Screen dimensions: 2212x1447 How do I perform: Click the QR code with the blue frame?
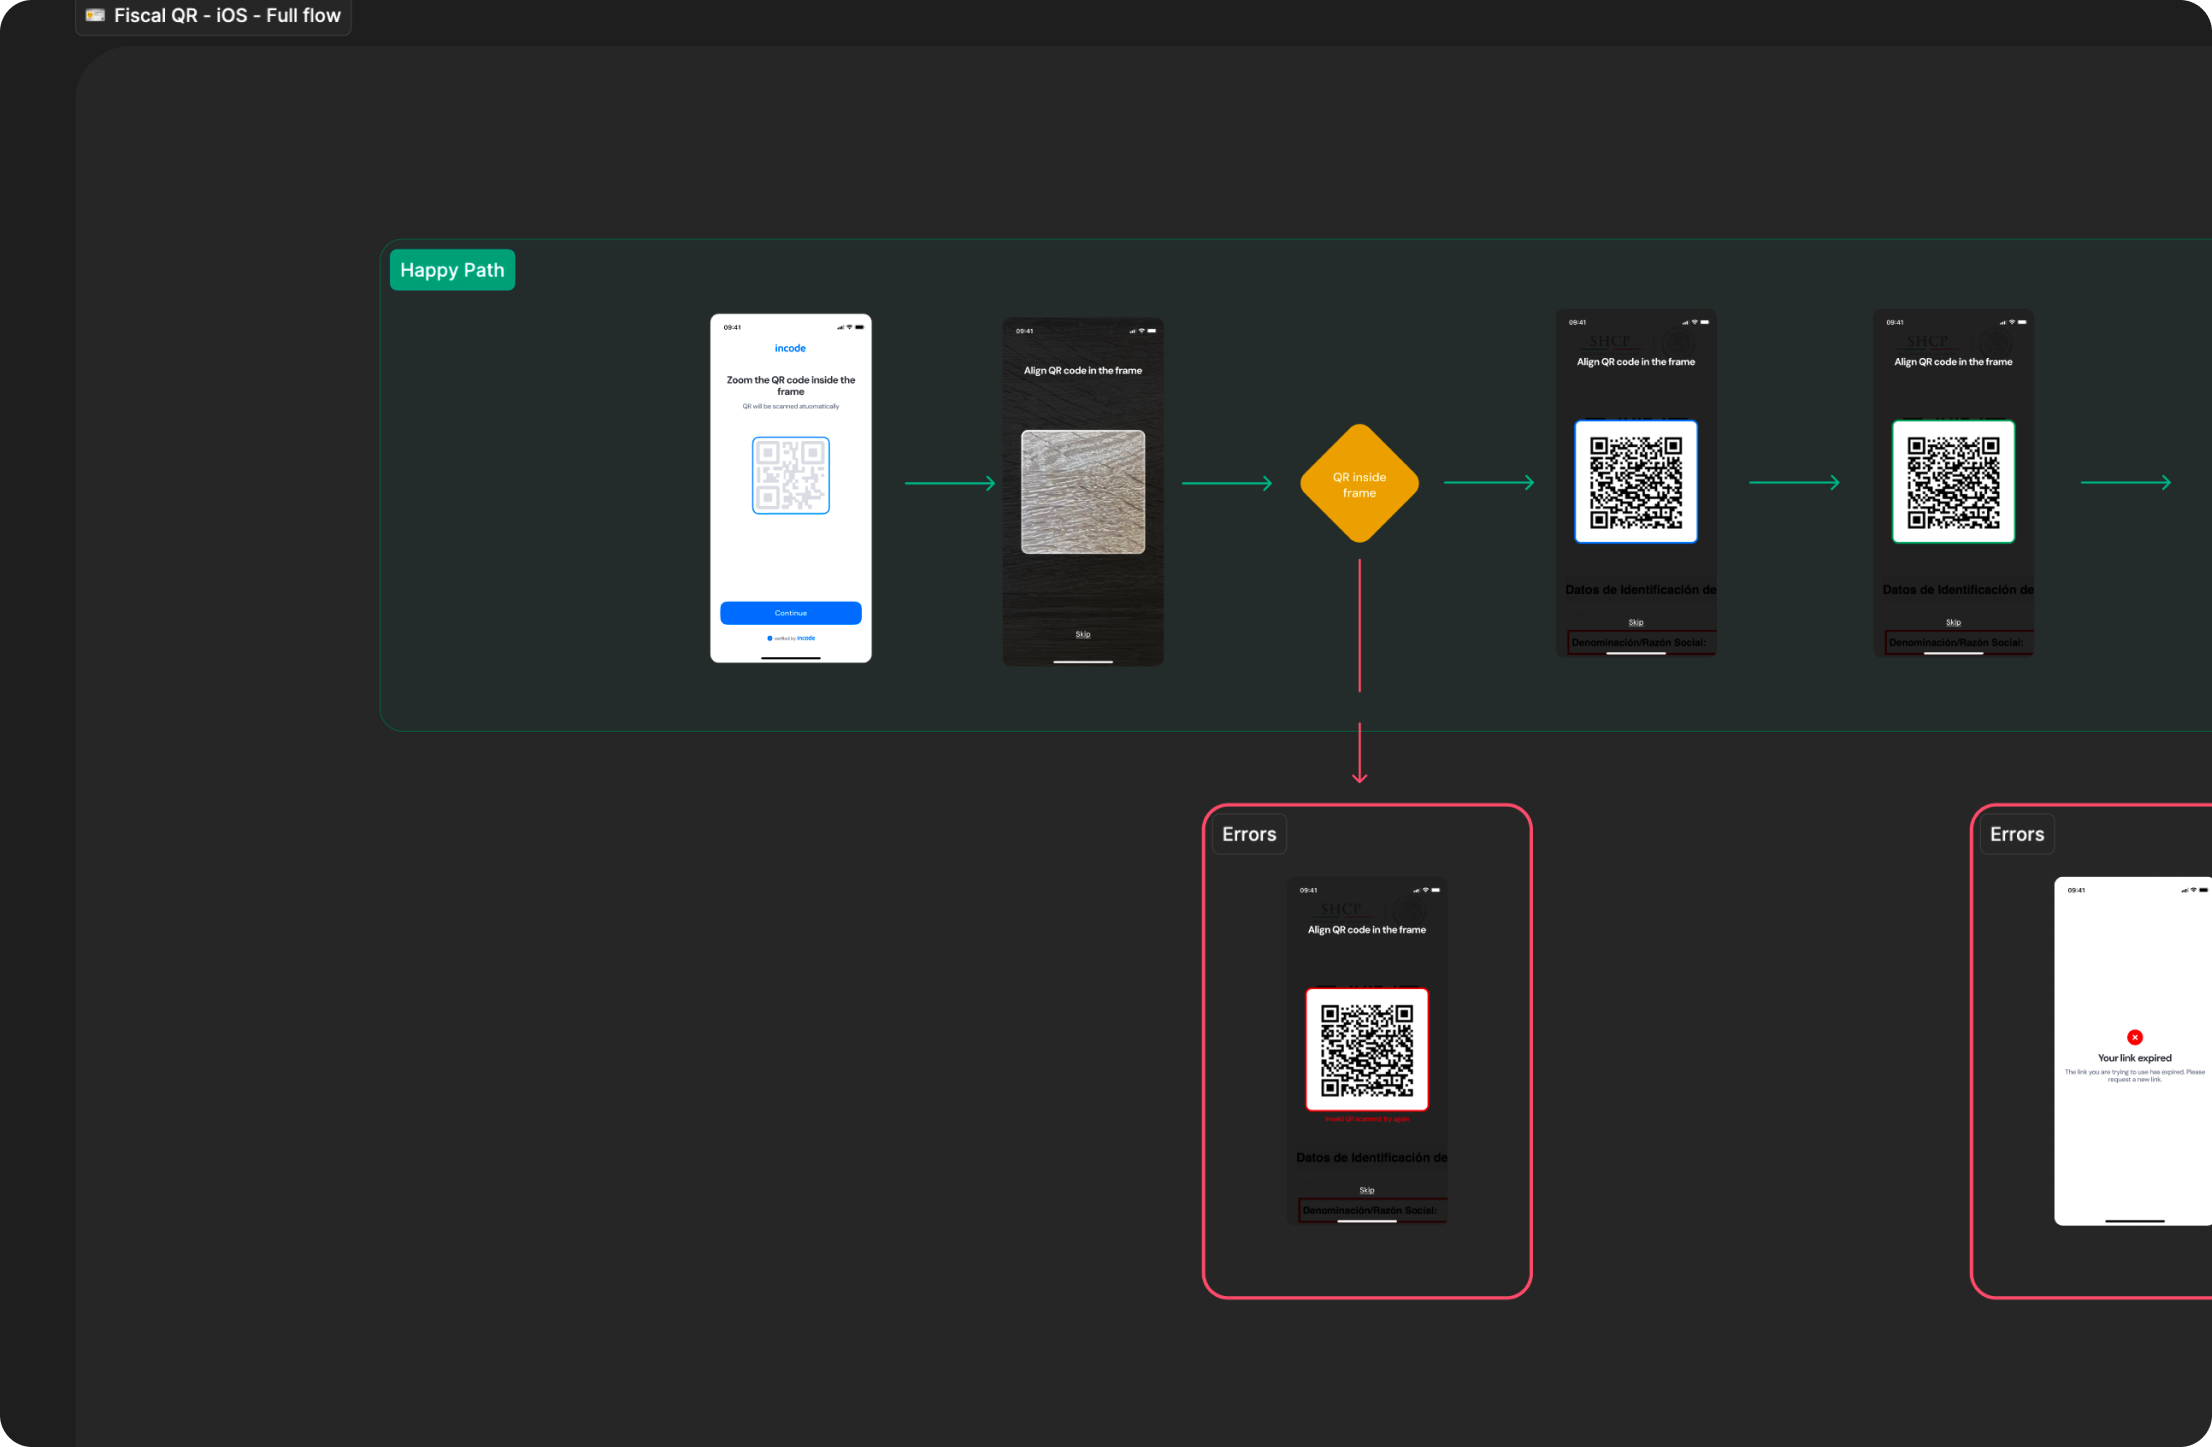[x=1636, y=482]
